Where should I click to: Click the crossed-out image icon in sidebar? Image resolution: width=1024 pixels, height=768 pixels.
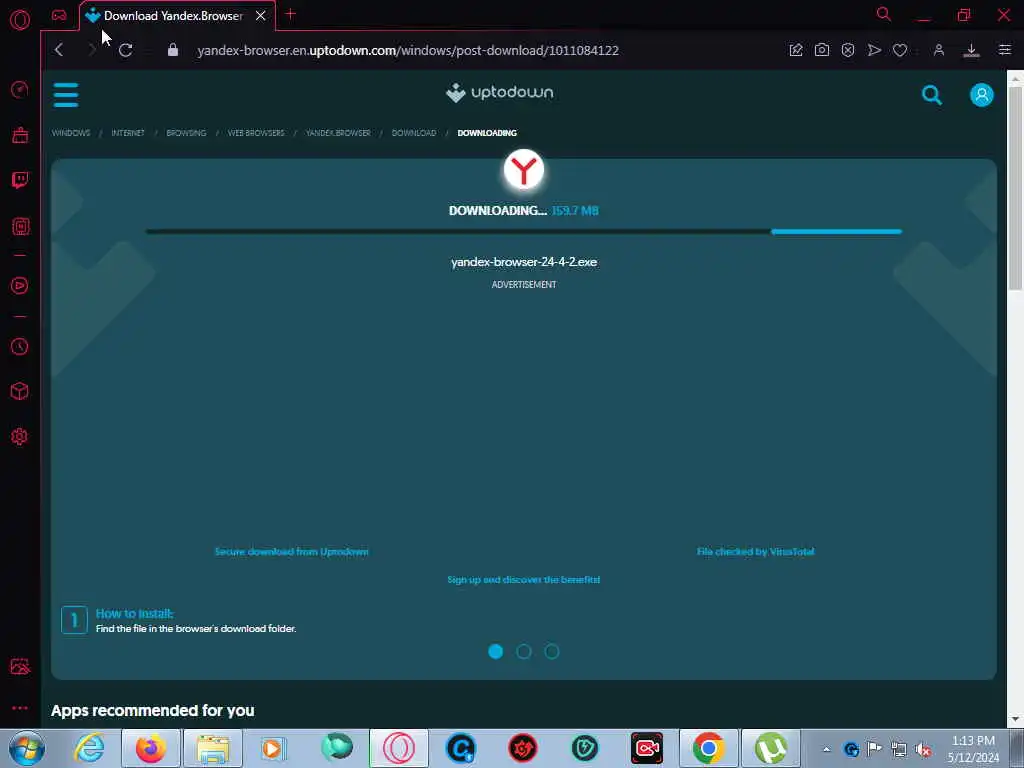(x=20, y=667)
